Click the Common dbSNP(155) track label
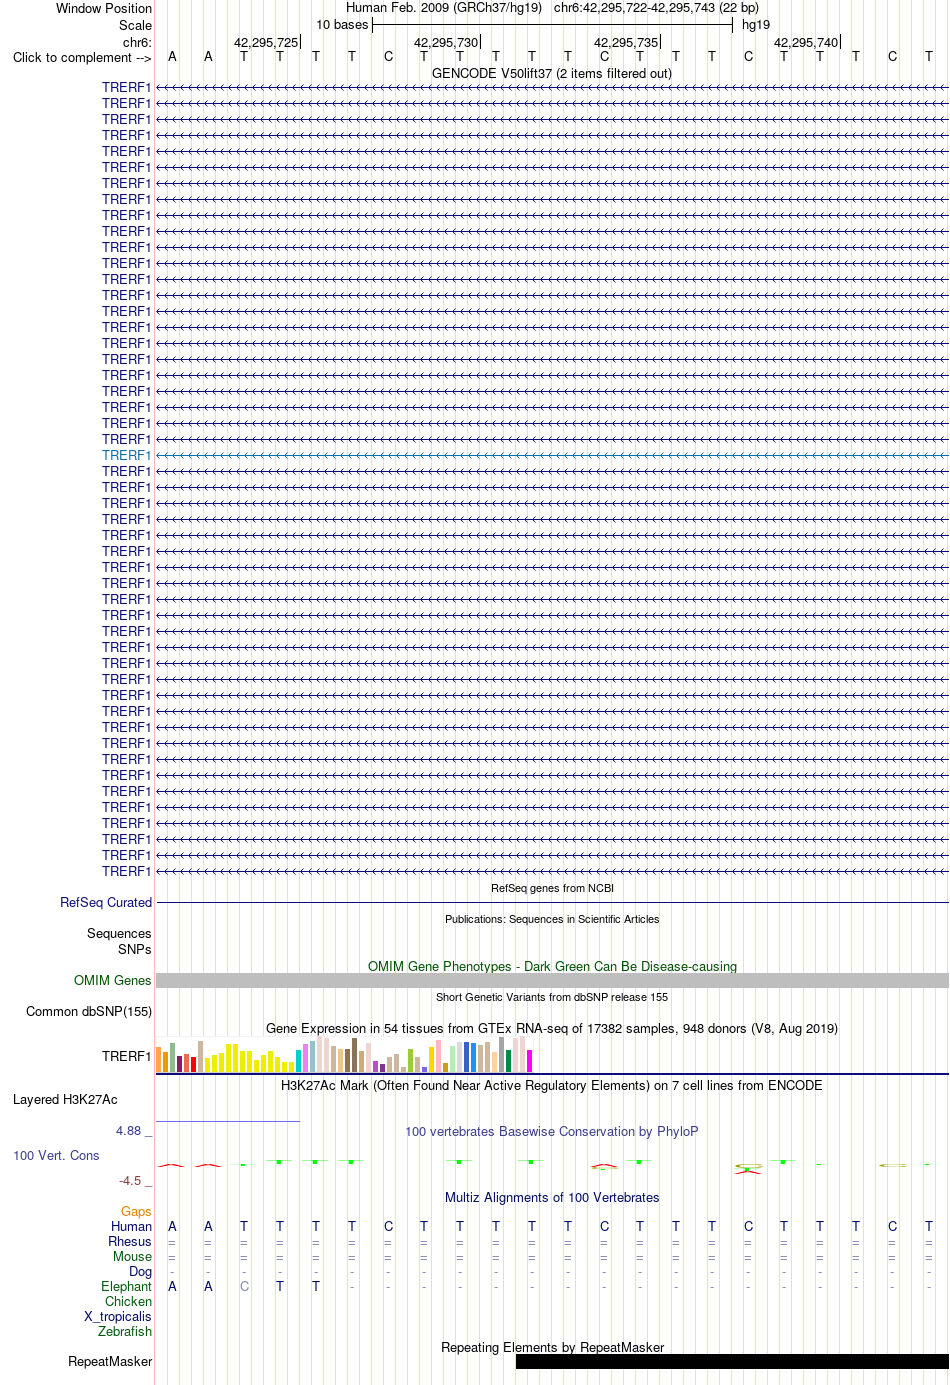The height and width of the screenshot is (1385, 950). [x=89, y=1011]
